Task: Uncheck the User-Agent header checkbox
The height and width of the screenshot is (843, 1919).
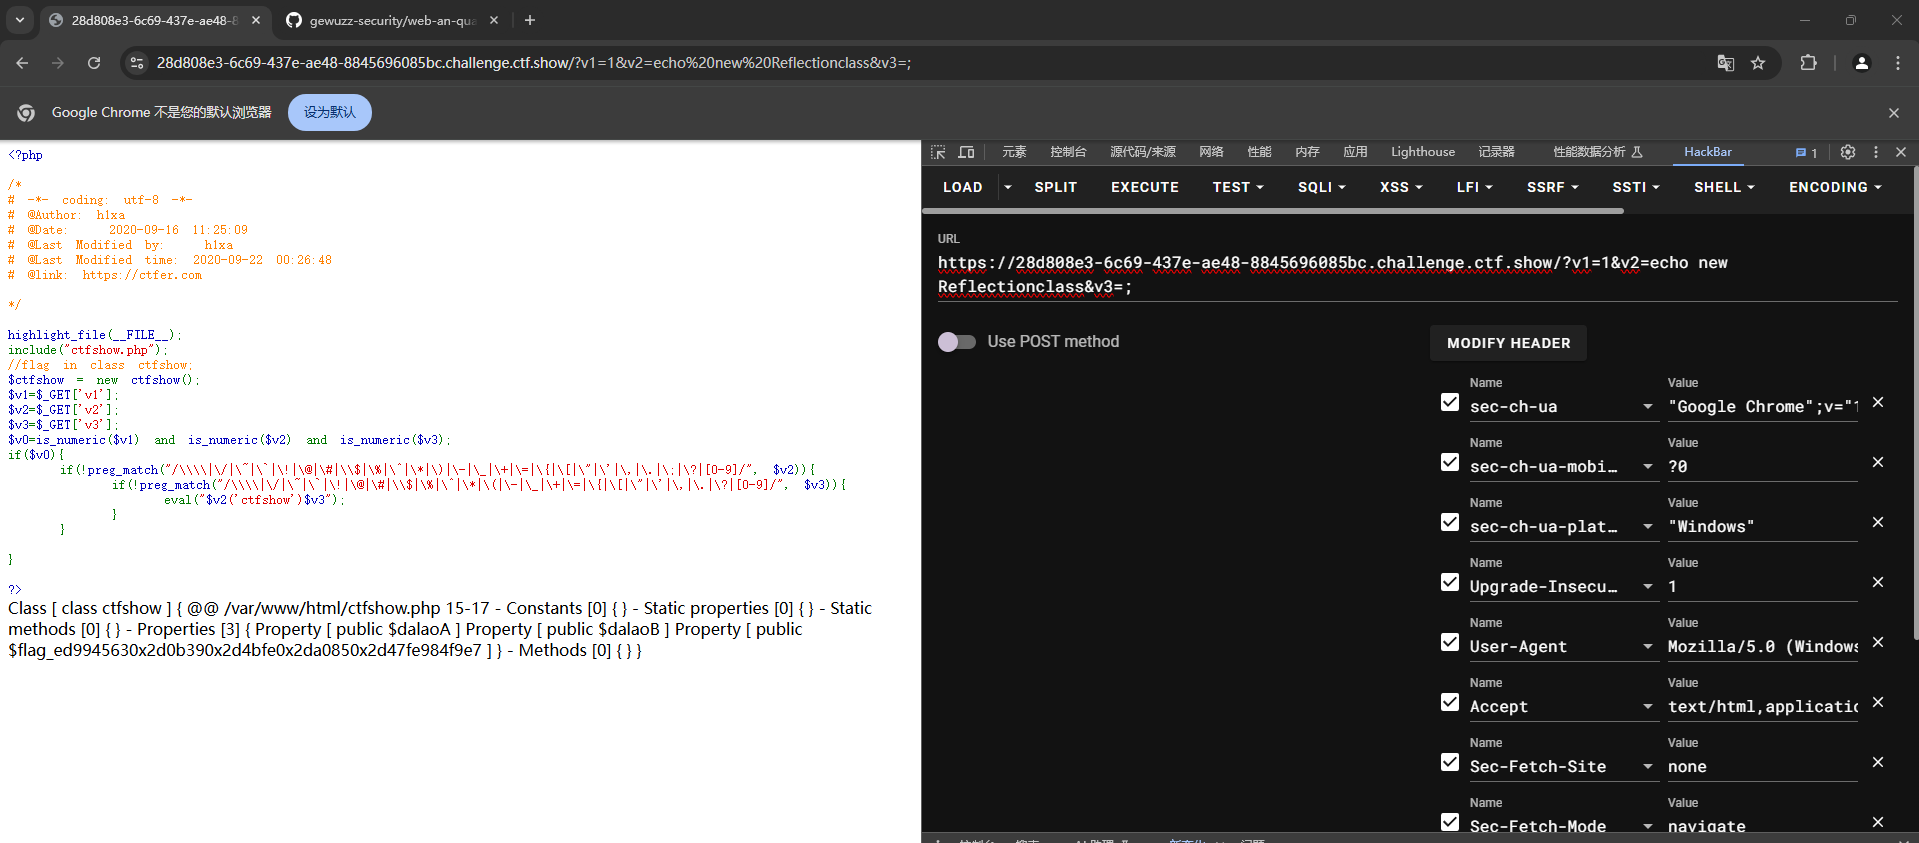Action: 1450,642
